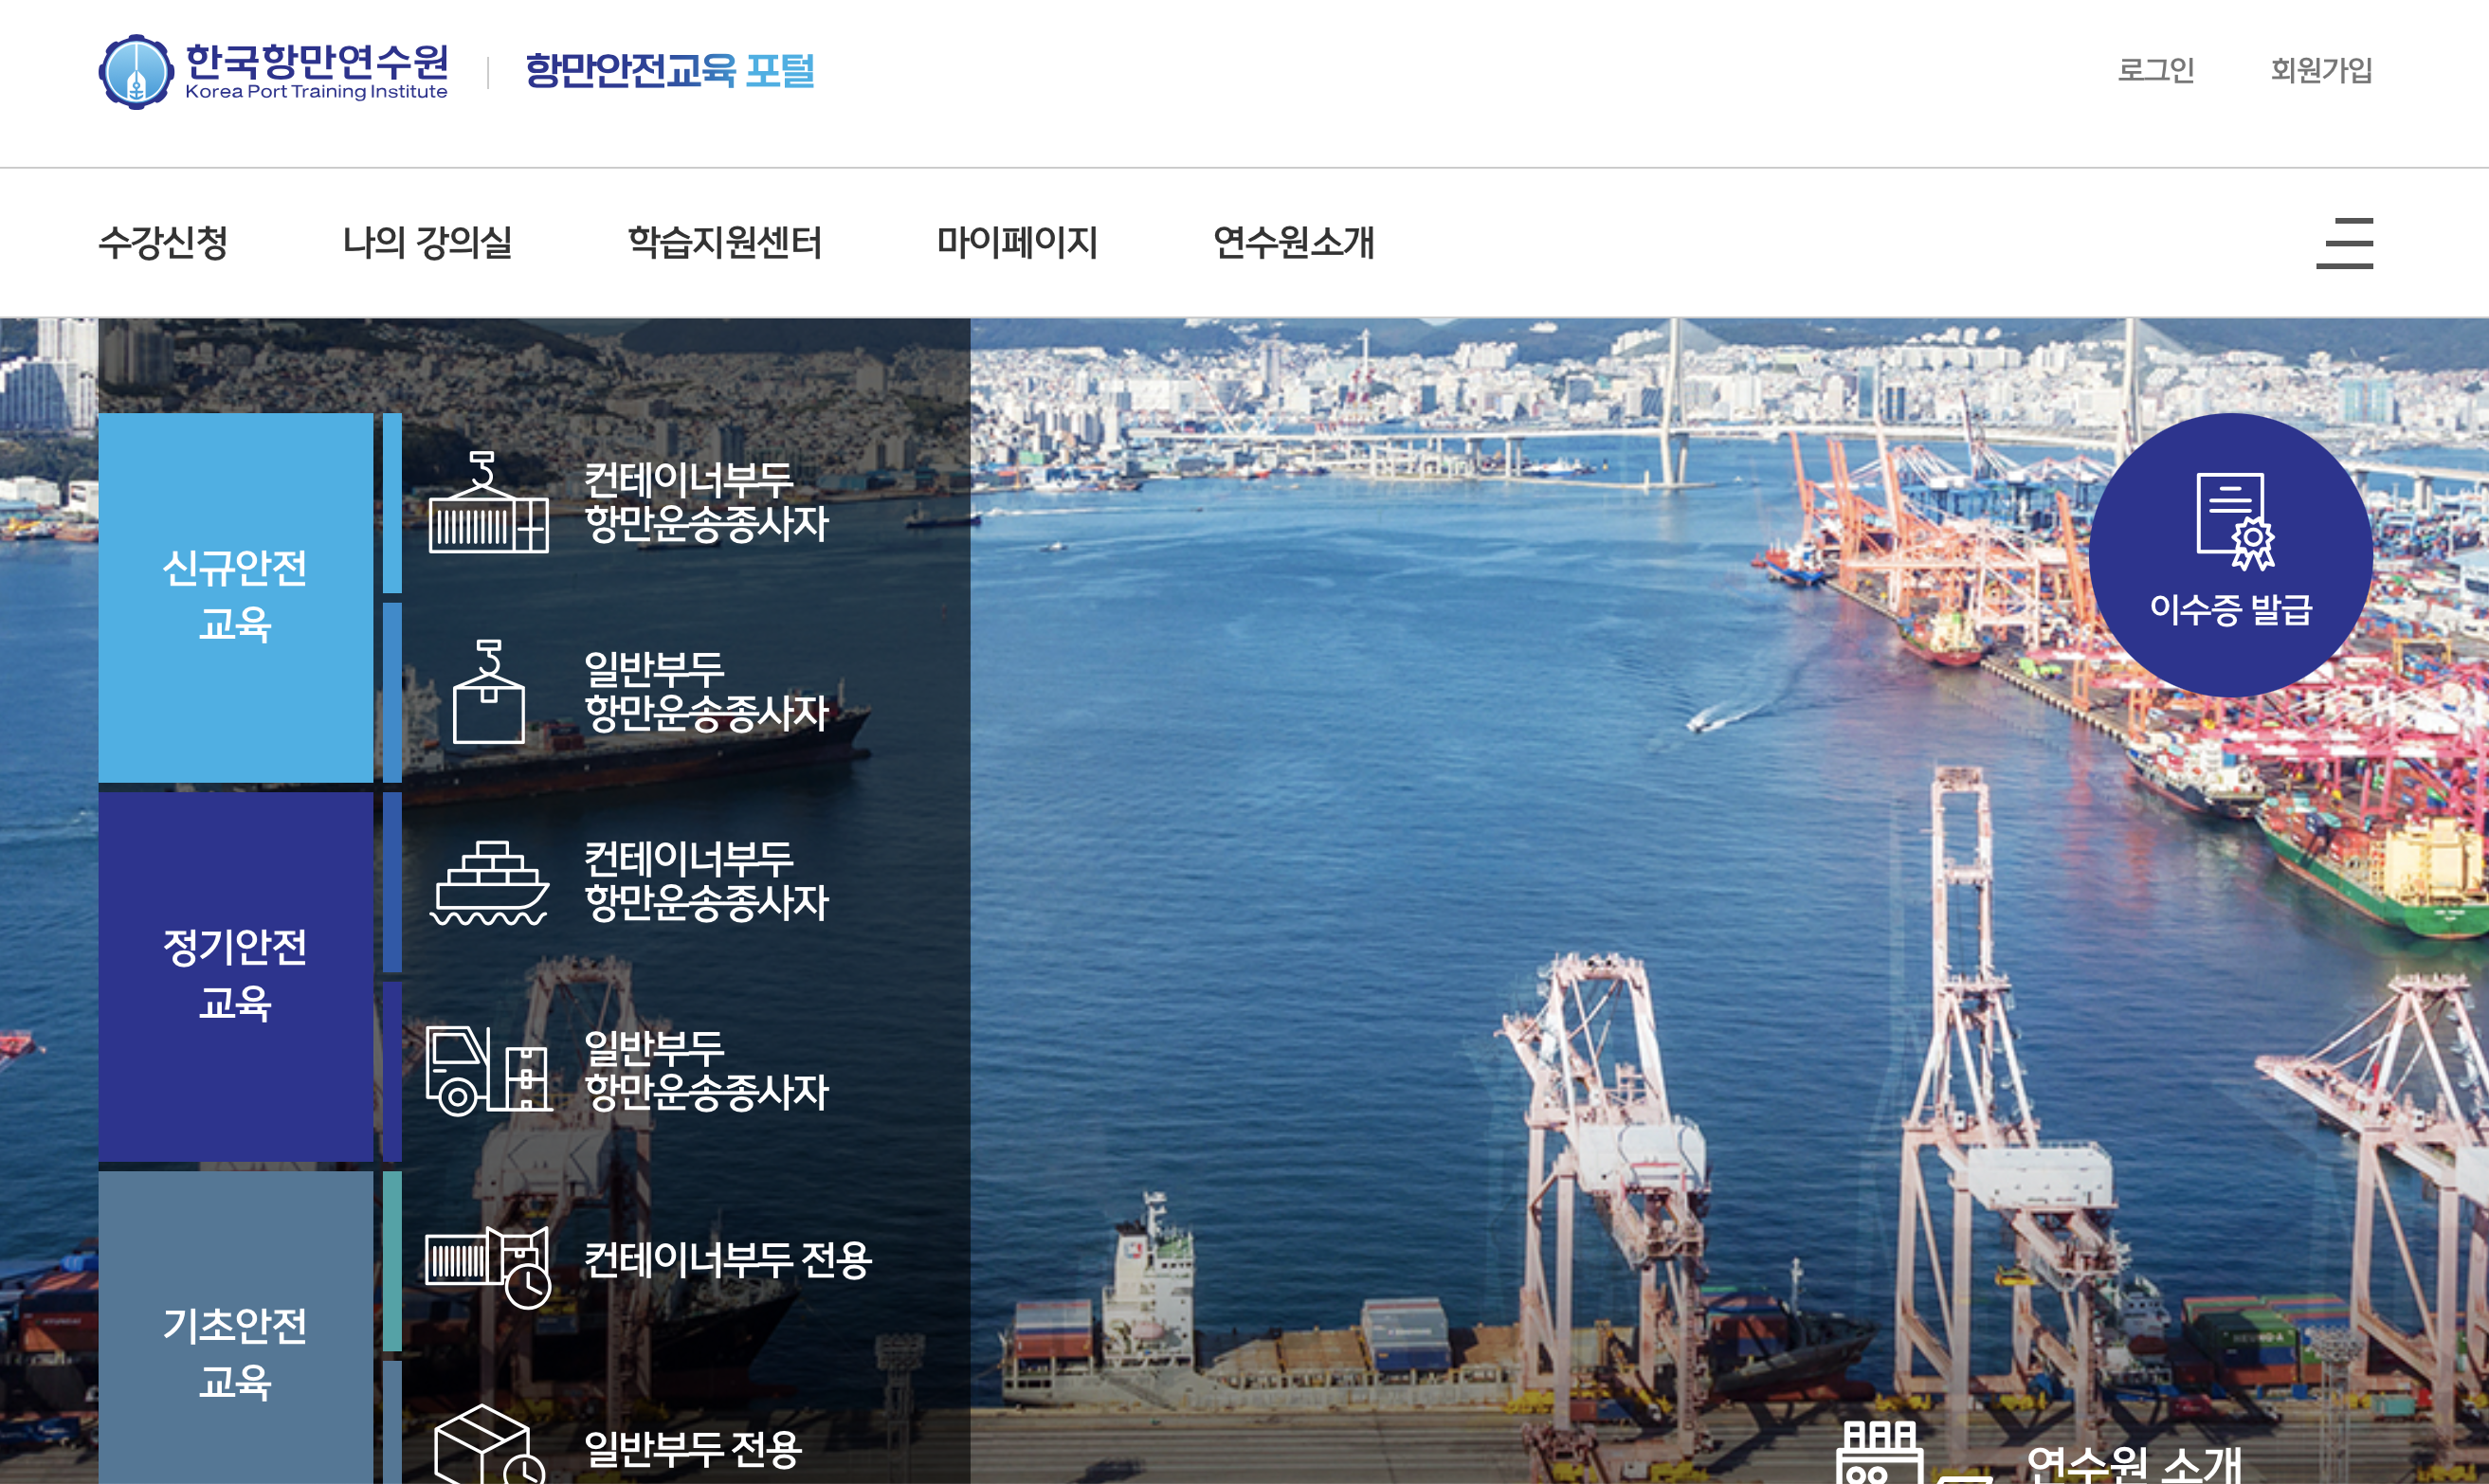Click the cargo ship icon under 정기안전교육
This screenshot has width=2489, height=1484.
coord(488,883)
